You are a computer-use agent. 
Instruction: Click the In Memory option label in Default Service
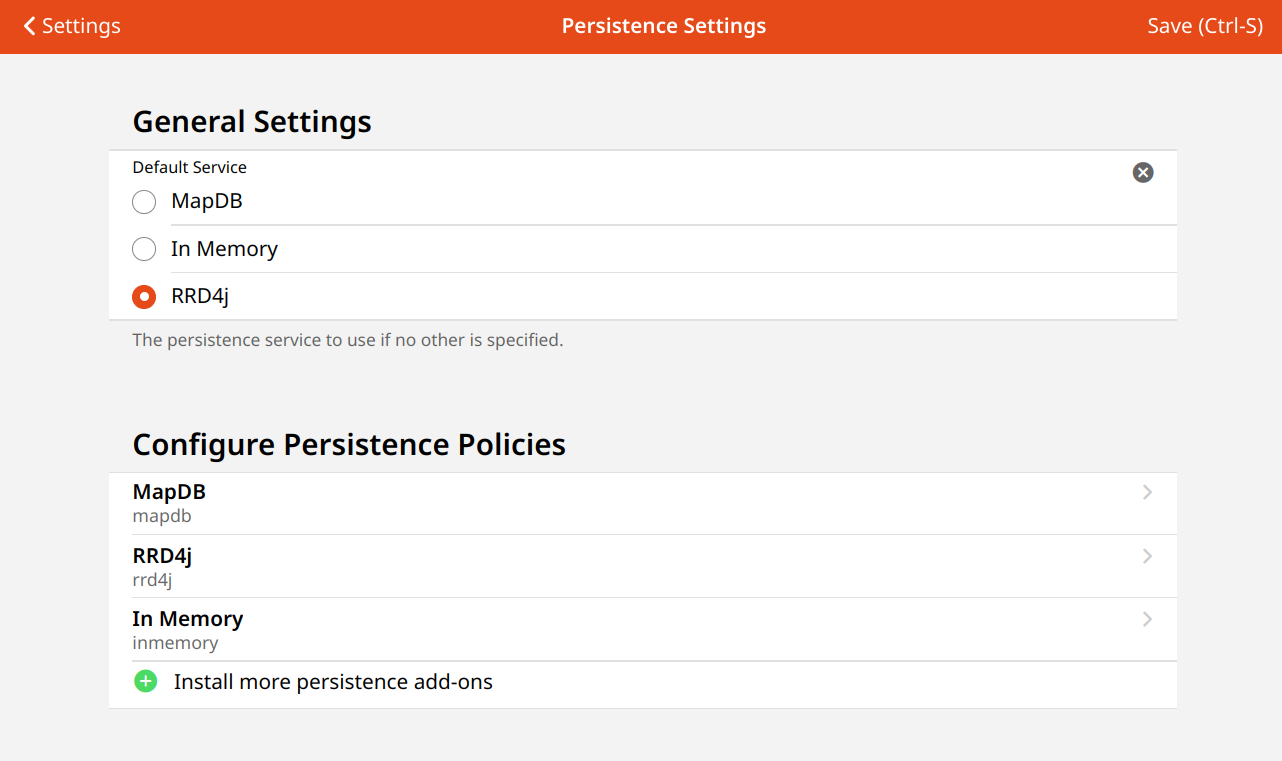pyautogui.click(x=224, y=249)
